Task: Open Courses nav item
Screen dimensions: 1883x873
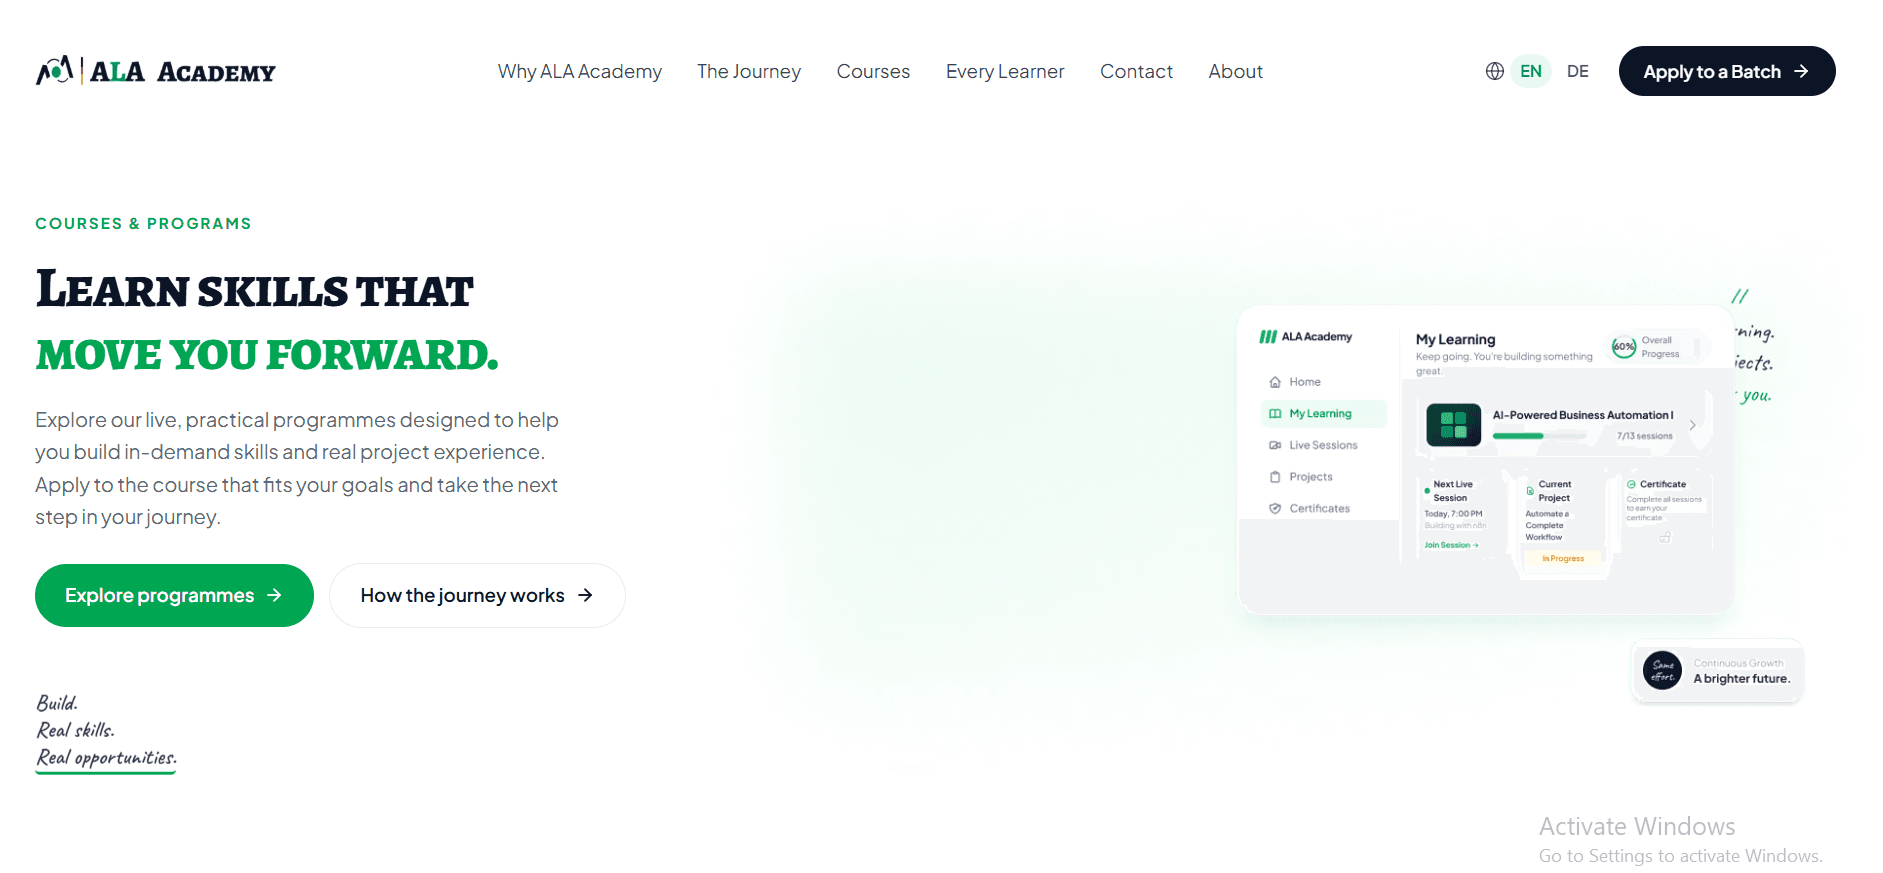Action: [873, 72]
